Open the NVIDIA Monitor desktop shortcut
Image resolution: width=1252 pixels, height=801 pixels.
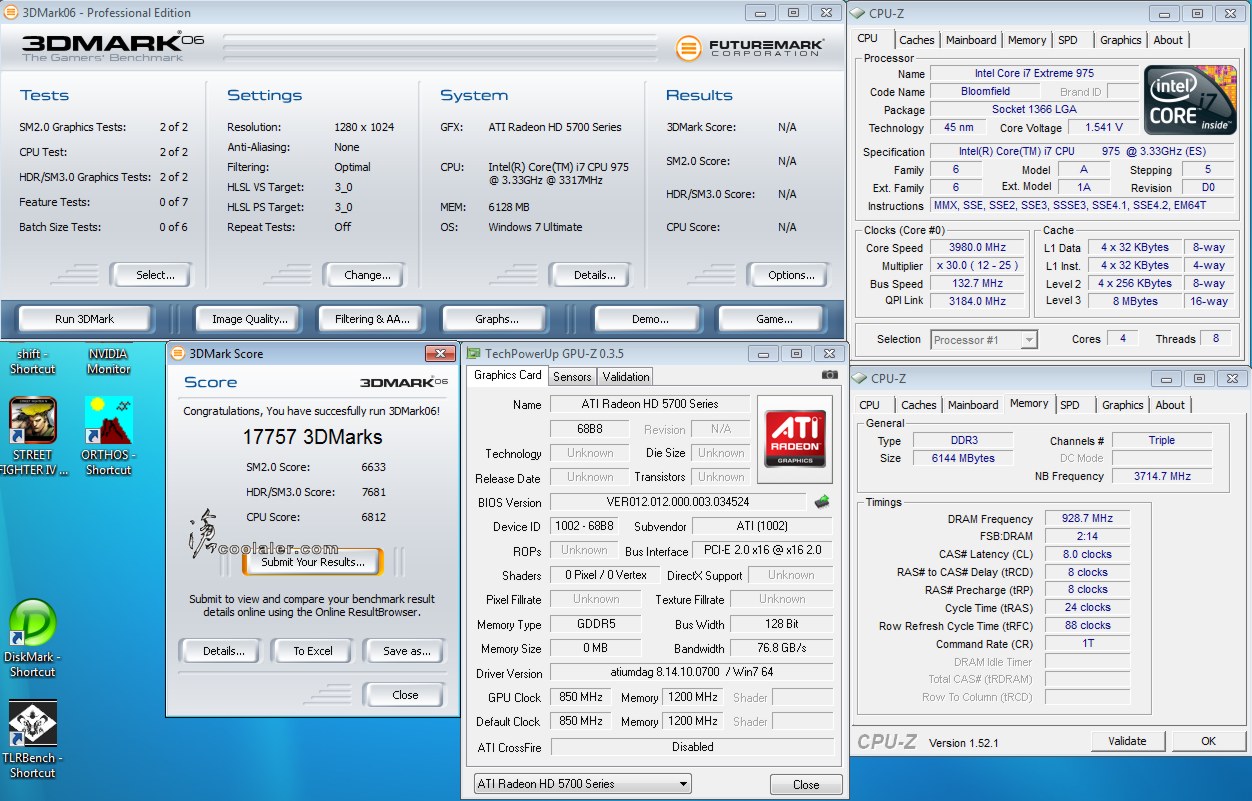(x=108, y=361)
